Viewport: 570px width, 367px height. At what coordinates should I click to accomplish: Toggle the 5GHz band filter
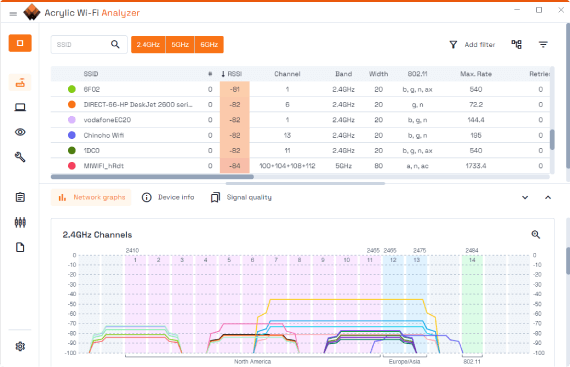coord(180,45)
